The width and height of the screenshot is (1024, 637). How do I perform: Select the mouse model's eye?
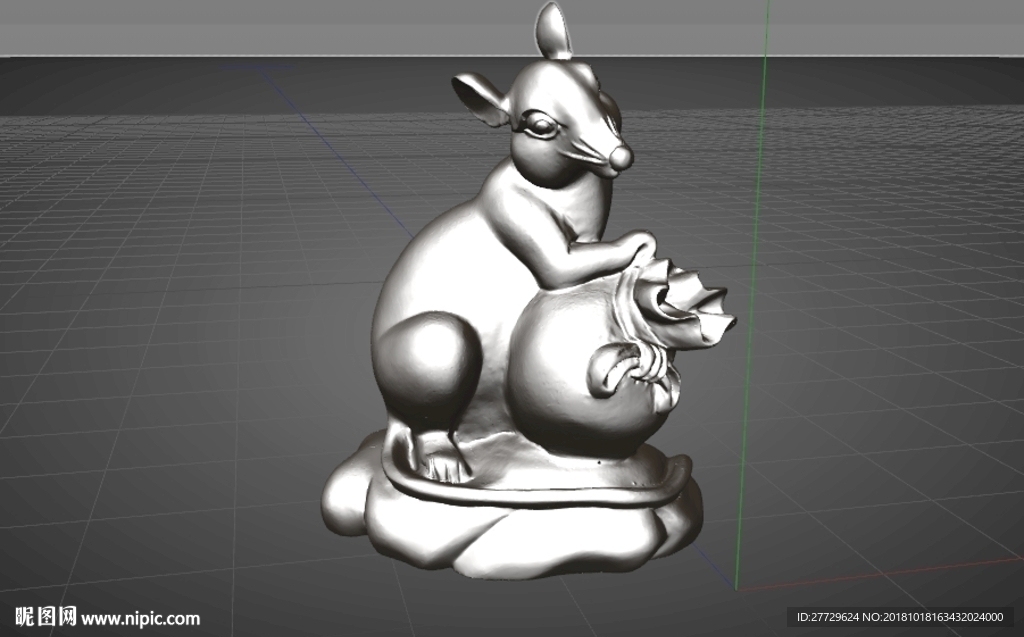pos(541,125)
